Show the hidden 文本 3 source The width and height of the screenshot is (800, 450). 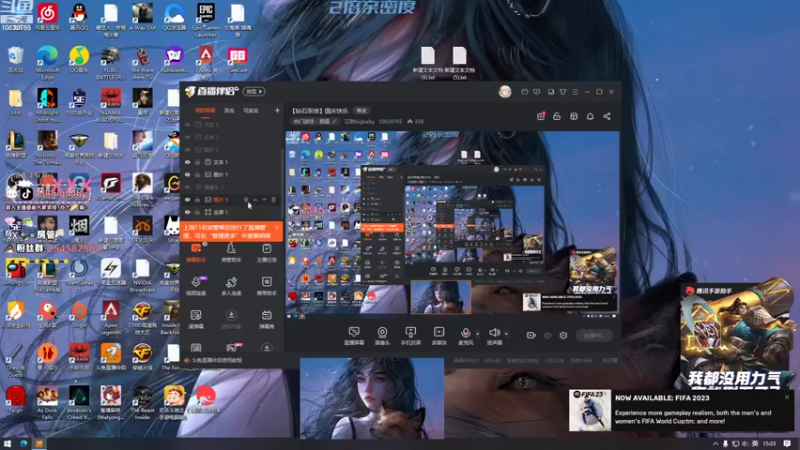(187, 124)
